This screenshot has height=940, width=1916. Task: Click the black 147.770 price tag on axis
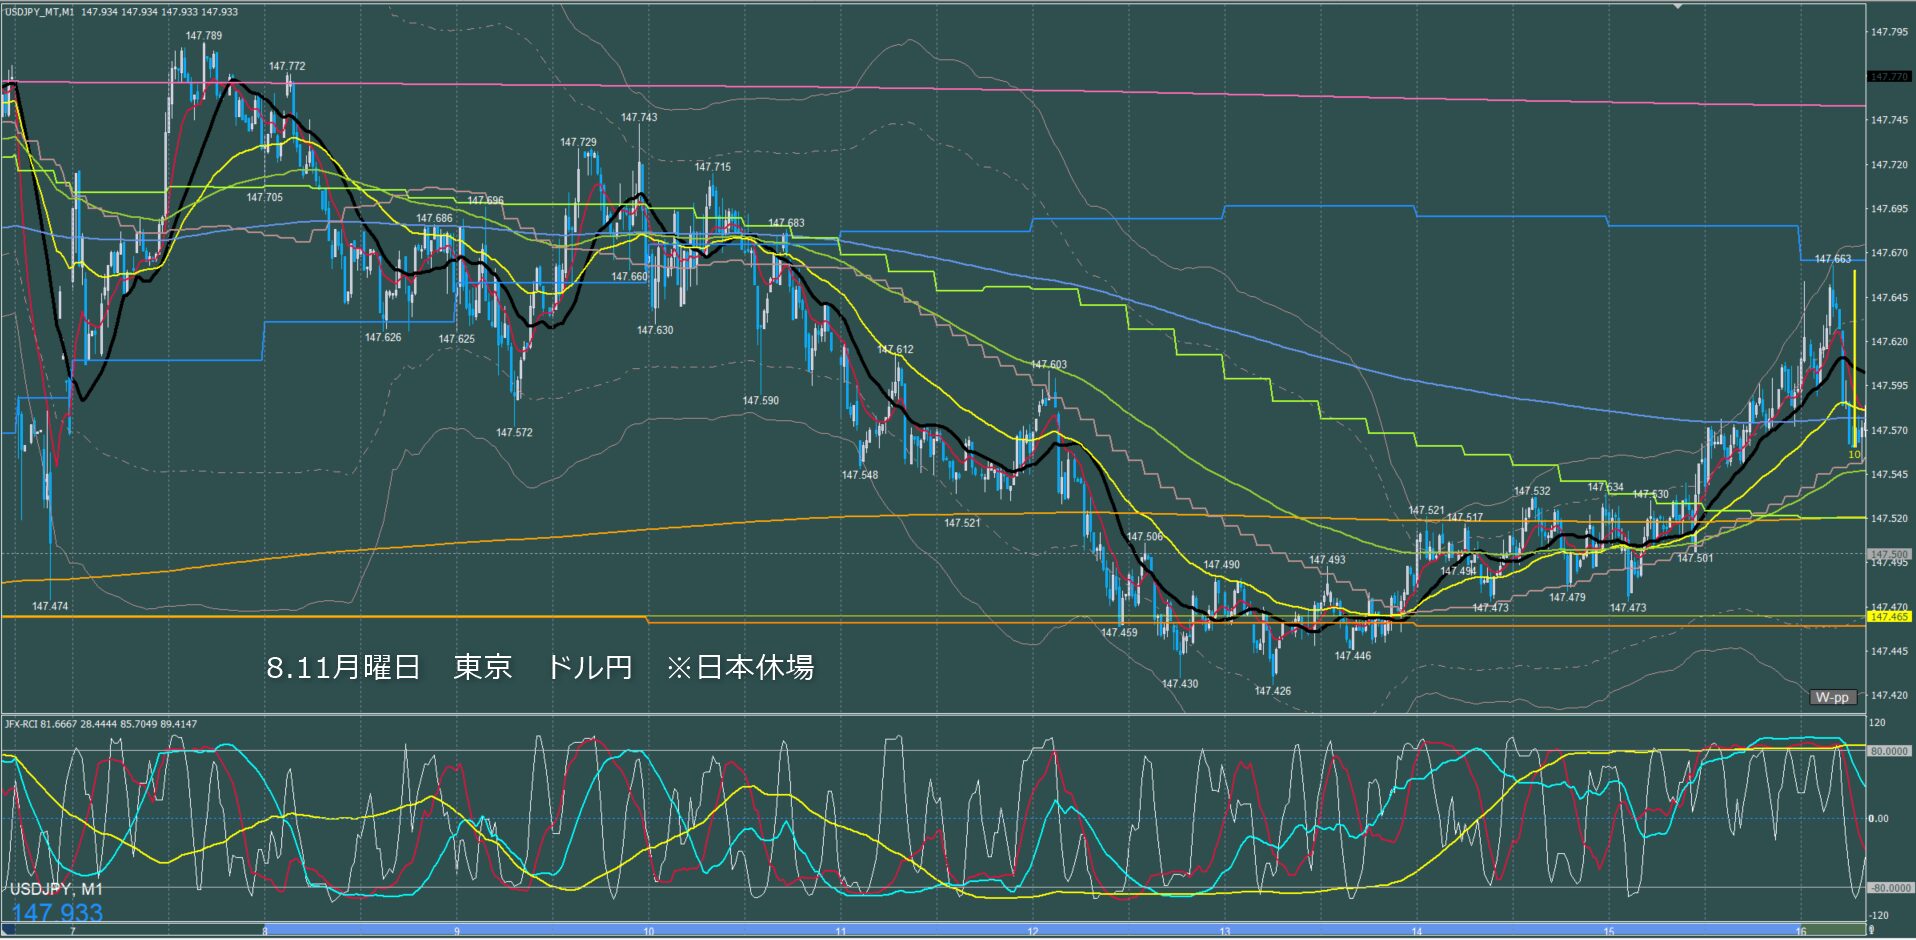[1889, 76]
